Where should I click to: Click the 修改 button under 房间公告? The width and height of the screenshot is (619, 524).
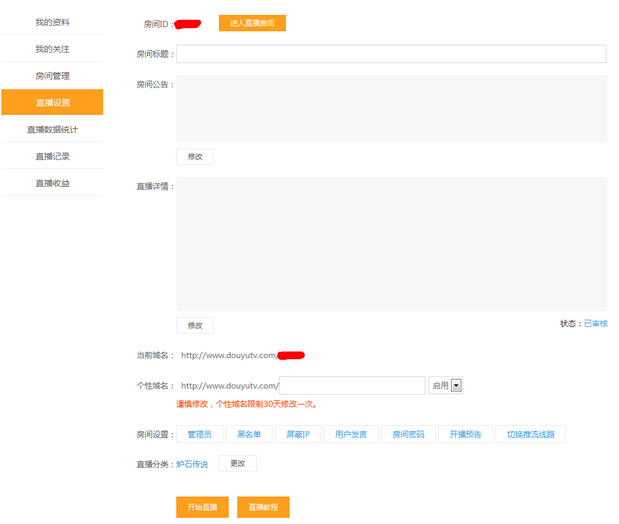point(195,157)
